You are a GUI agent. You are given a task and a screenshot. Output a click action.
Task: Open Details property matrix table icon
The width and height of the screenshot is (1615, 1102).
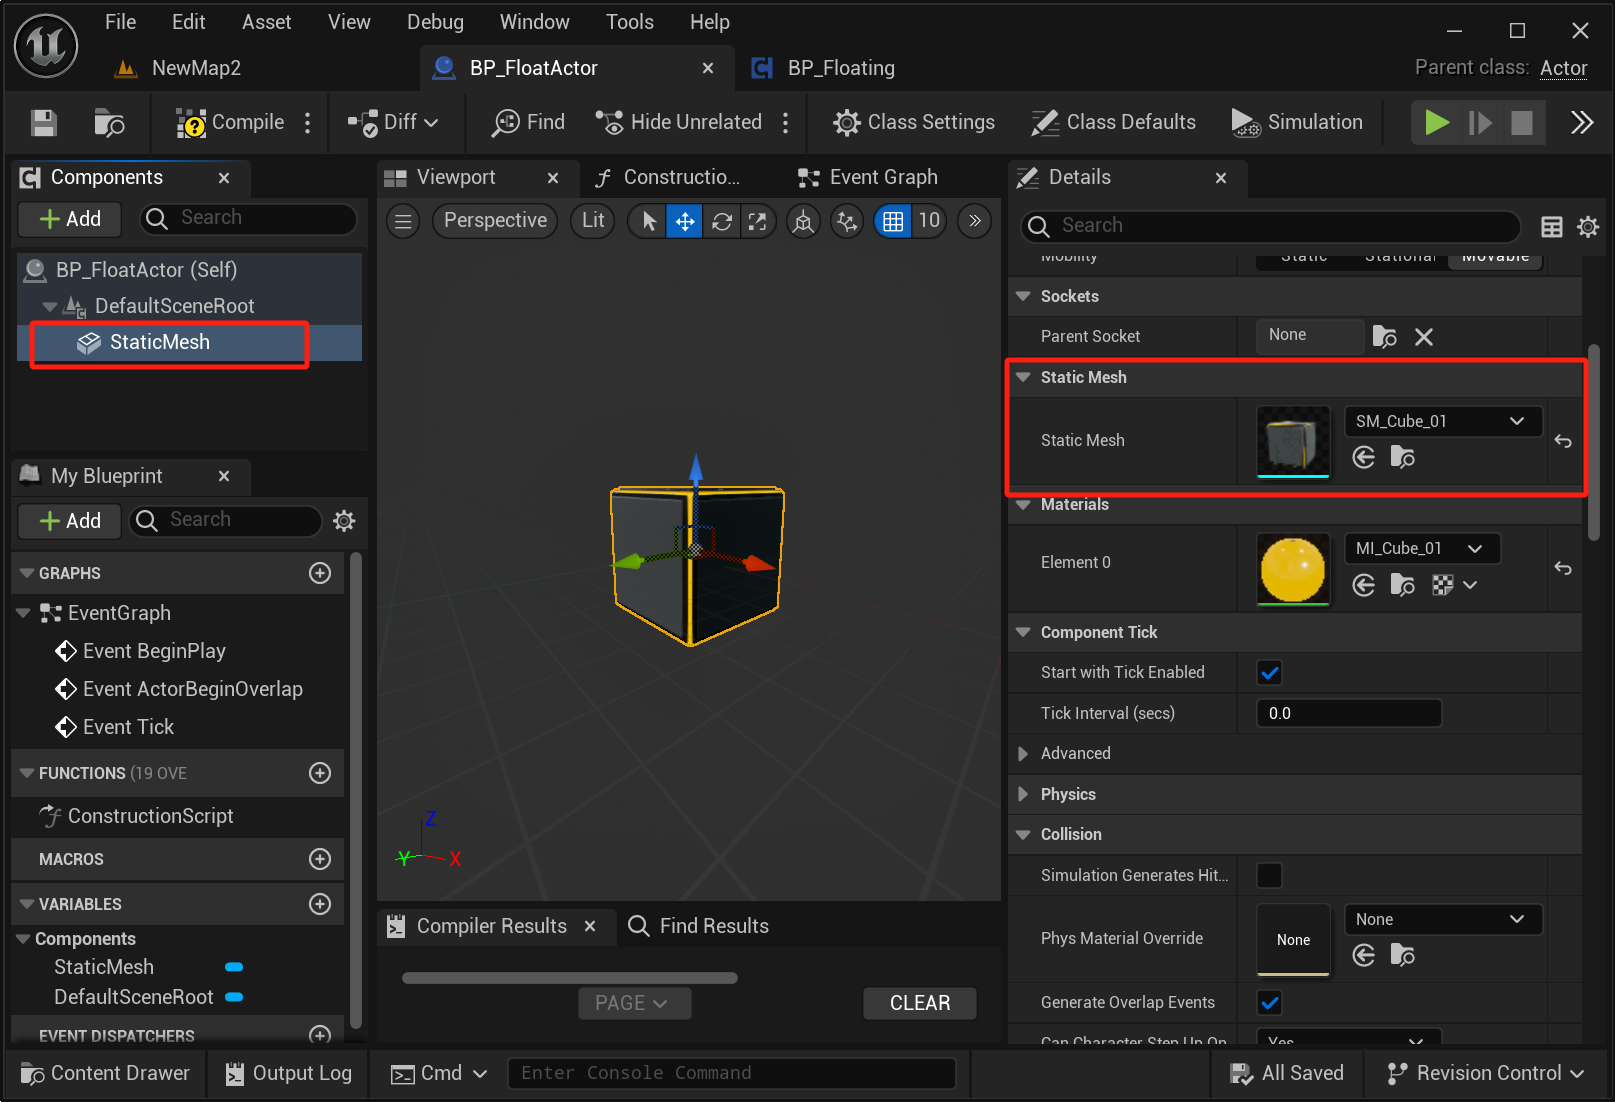[1551, 227]
